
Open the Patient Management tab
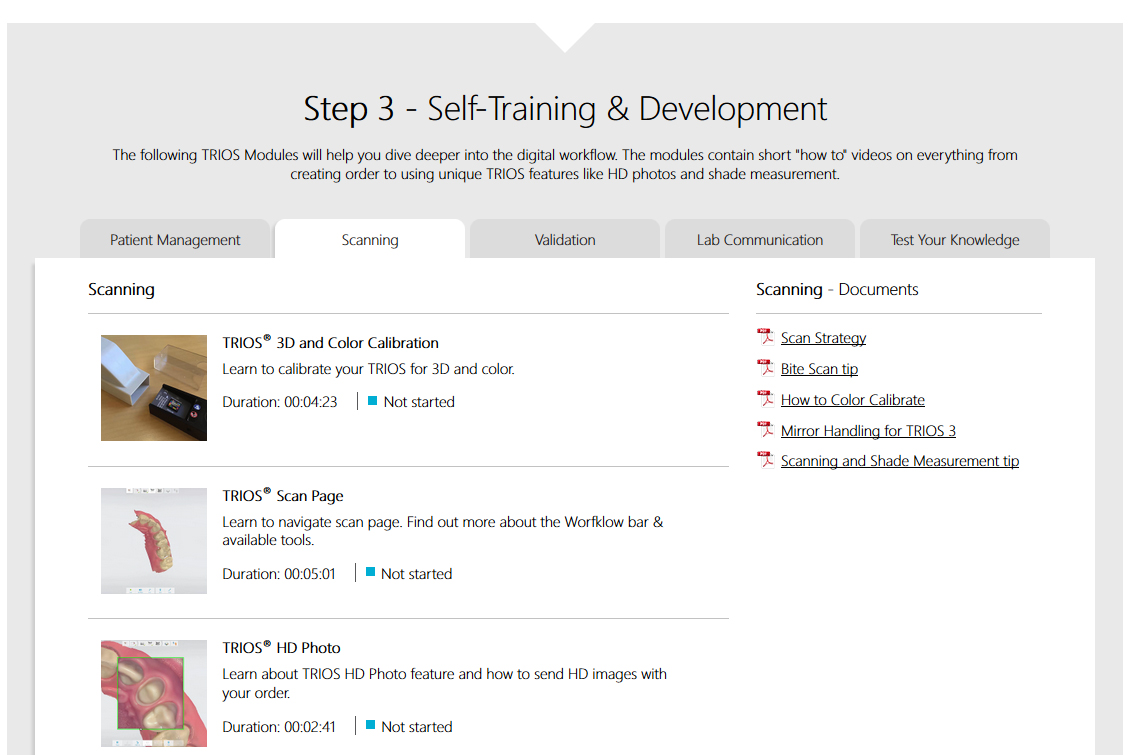coord(175,240)
